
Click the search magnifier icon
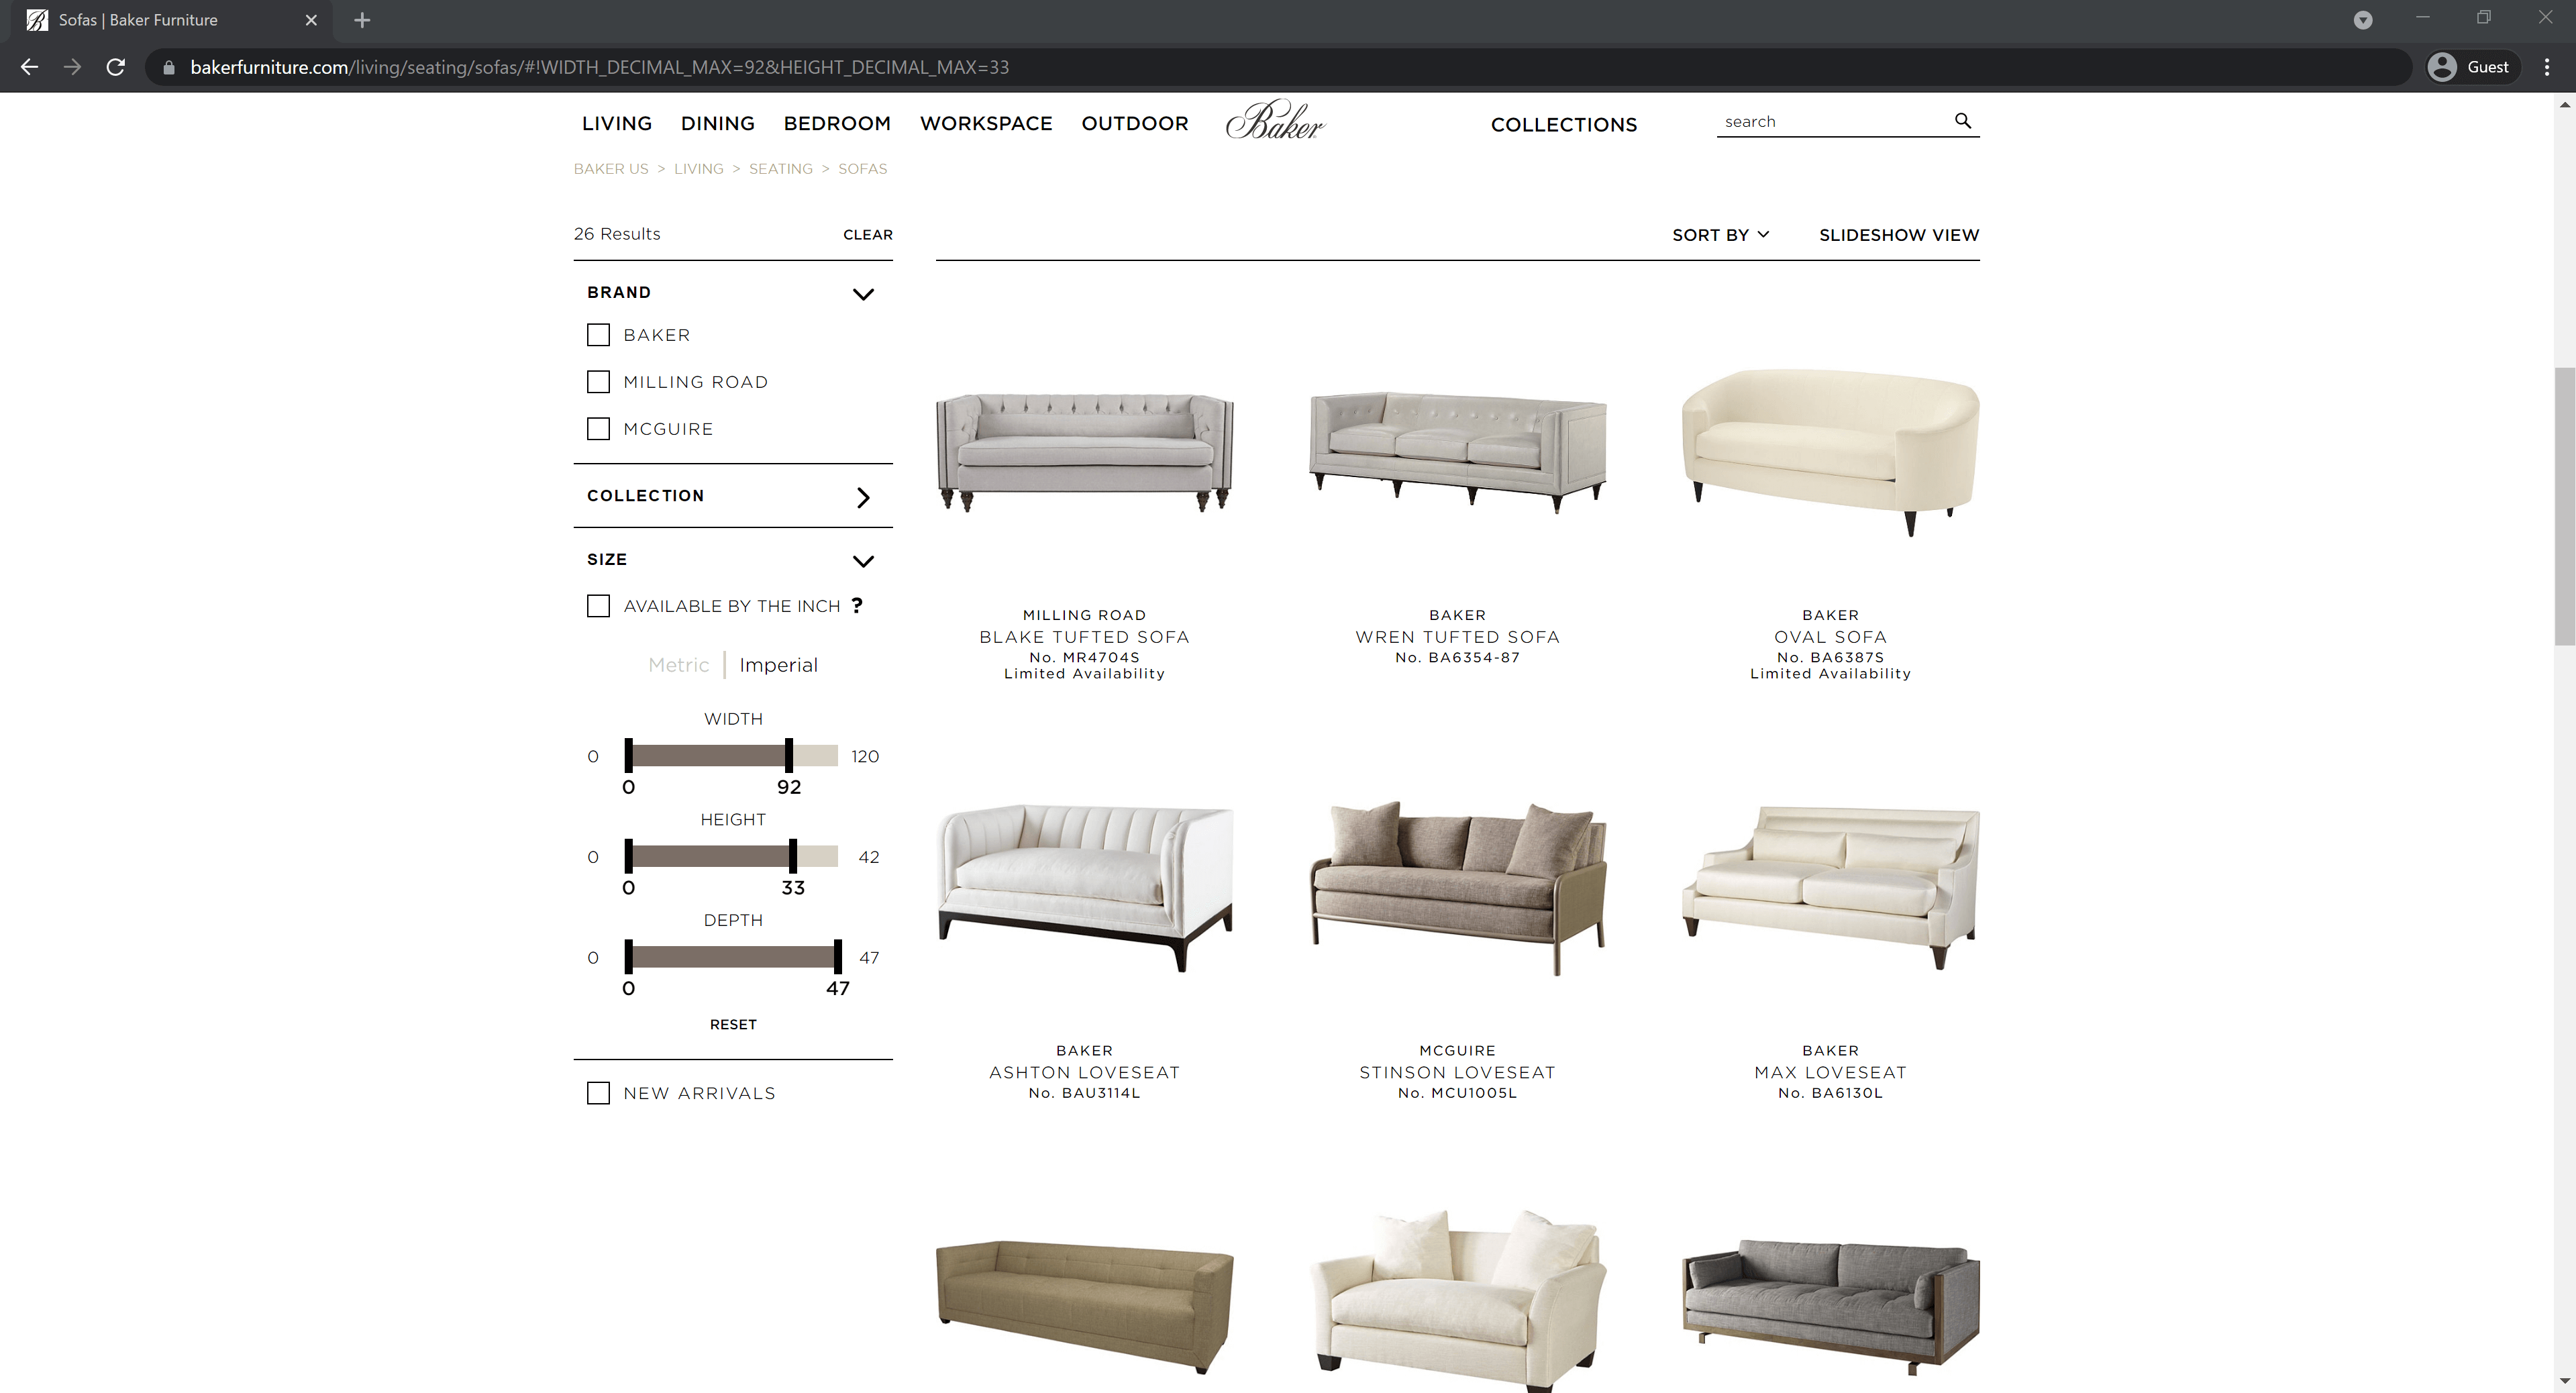(1963, 121)
